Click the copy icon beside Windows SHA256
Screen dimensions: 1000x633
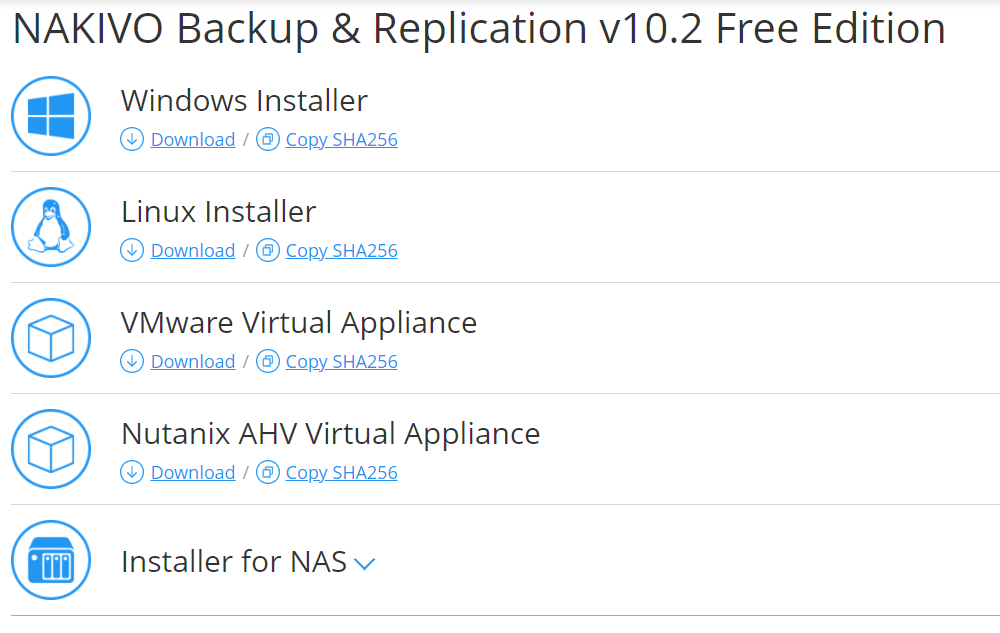pyautogui.click(x=268, y=139)
